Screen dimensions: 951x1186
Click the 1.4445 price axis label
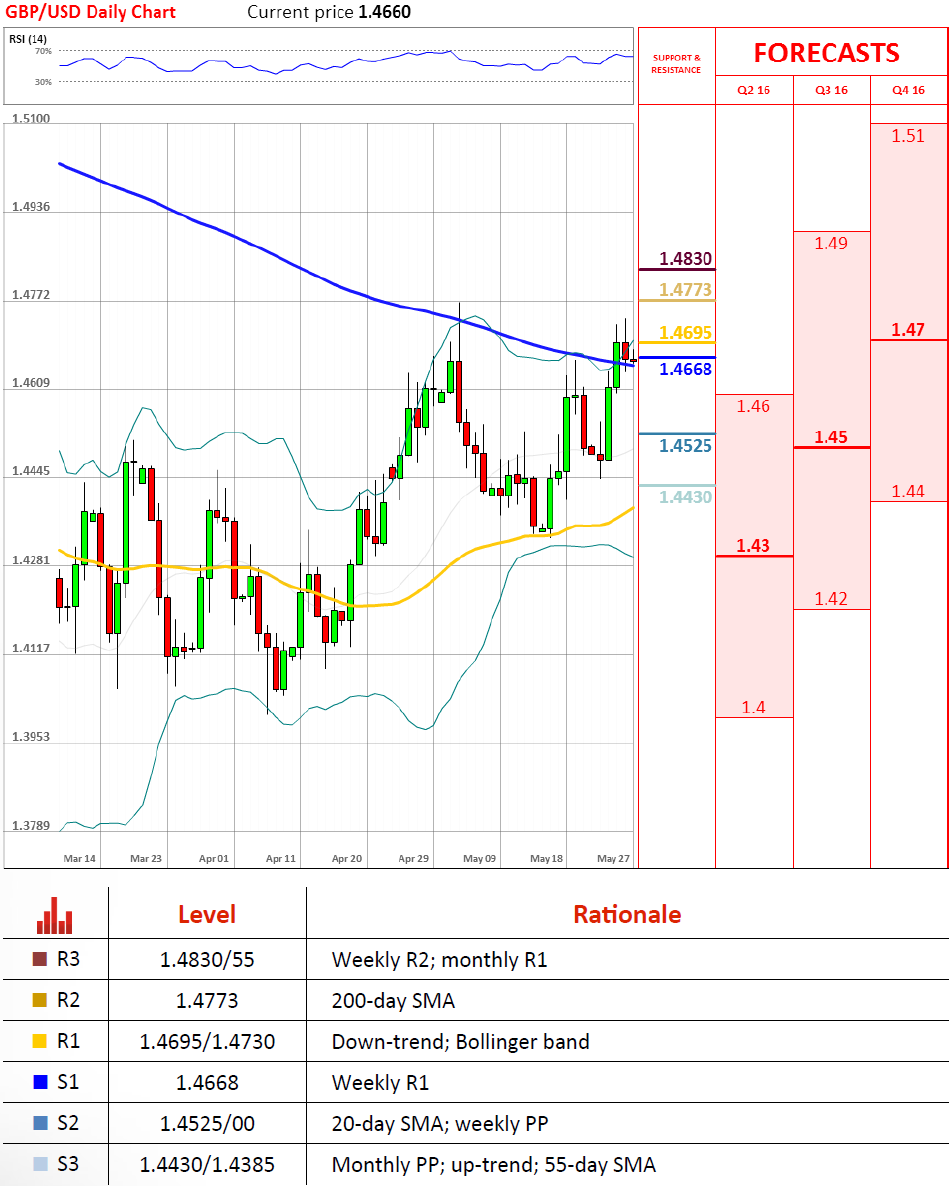click(x=31, y=470)
